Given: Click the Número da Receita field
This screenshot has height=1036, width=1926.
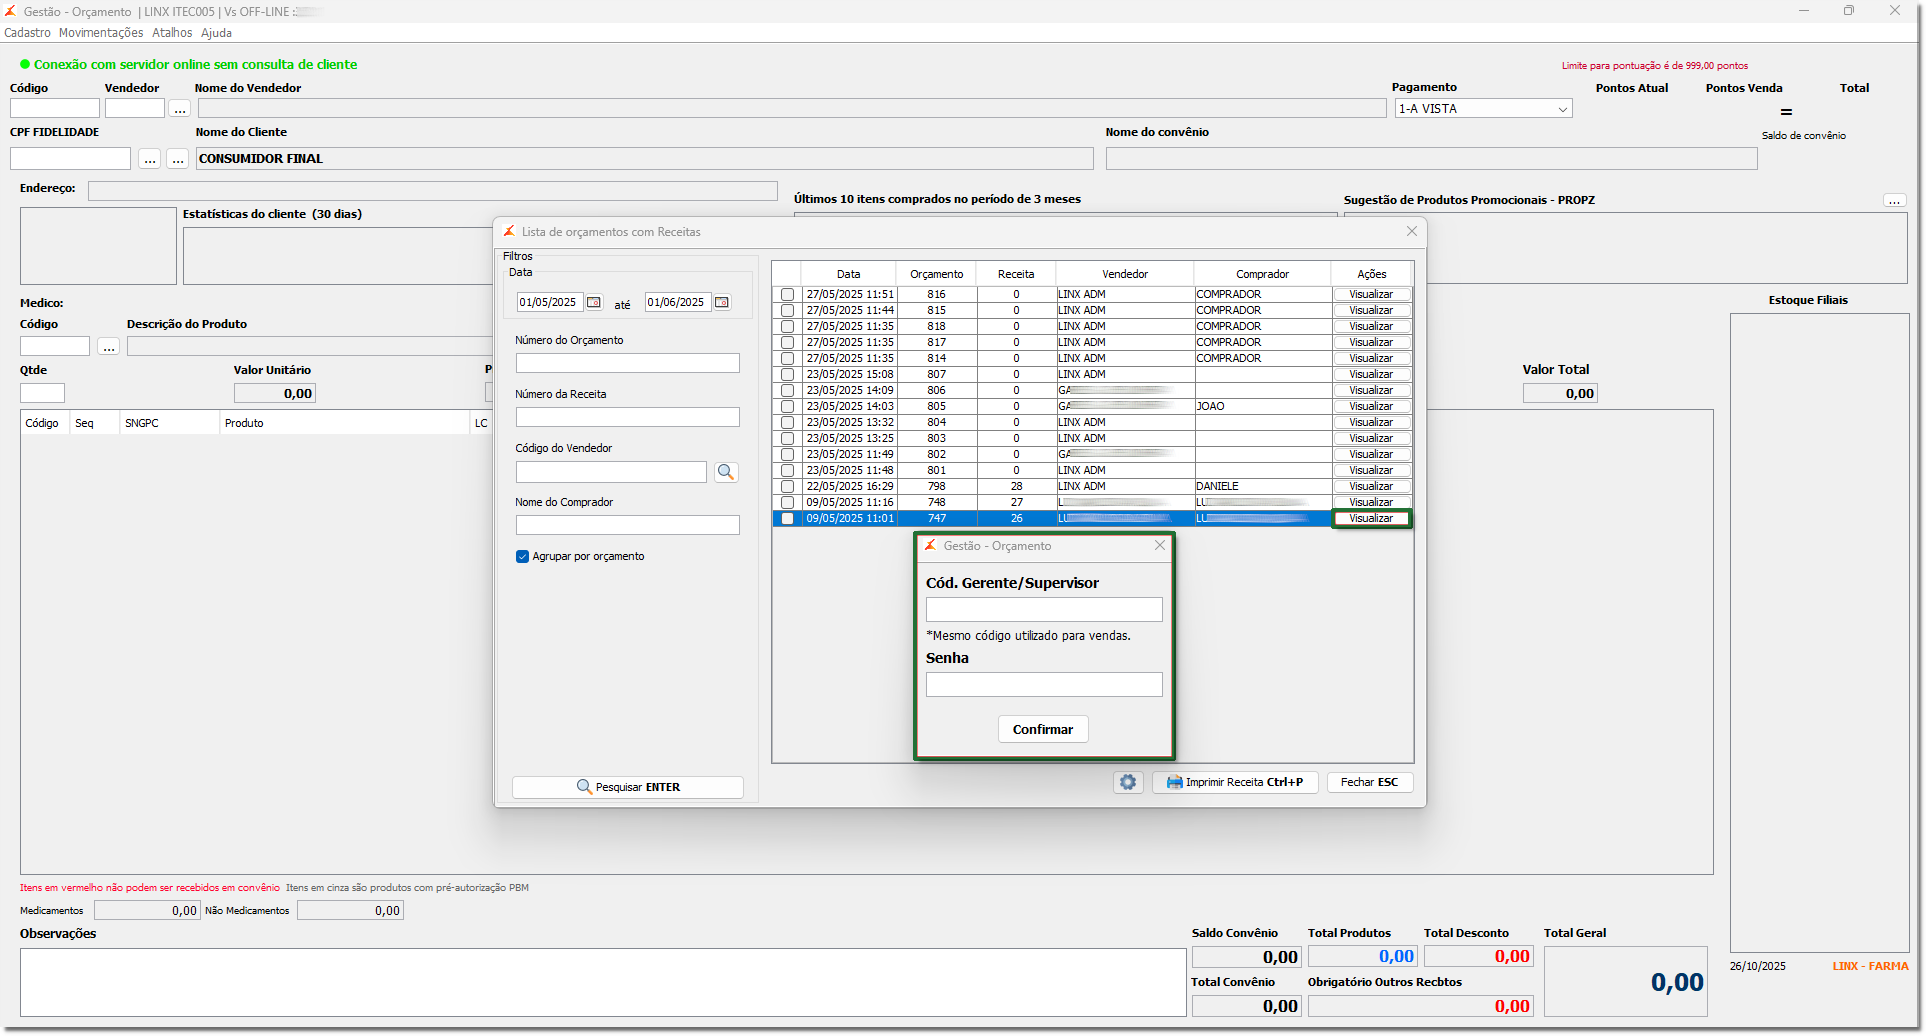Looking at the screenshot, I should coord(628,417).
